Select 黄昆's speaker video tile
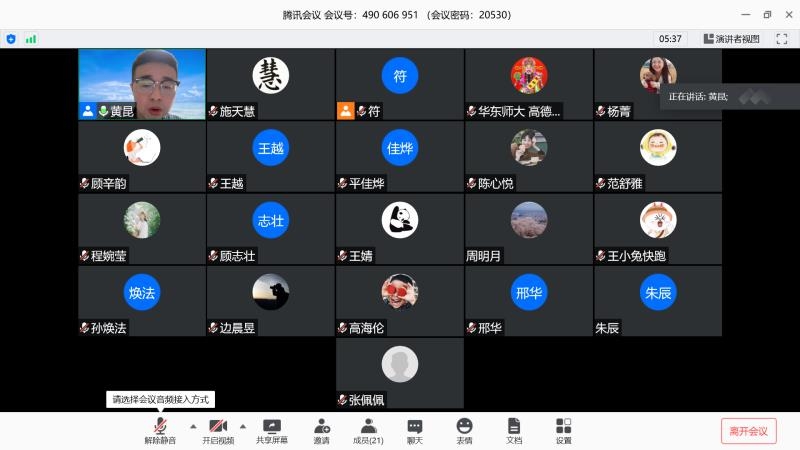The image size is (800, 450). pos(142,84)
